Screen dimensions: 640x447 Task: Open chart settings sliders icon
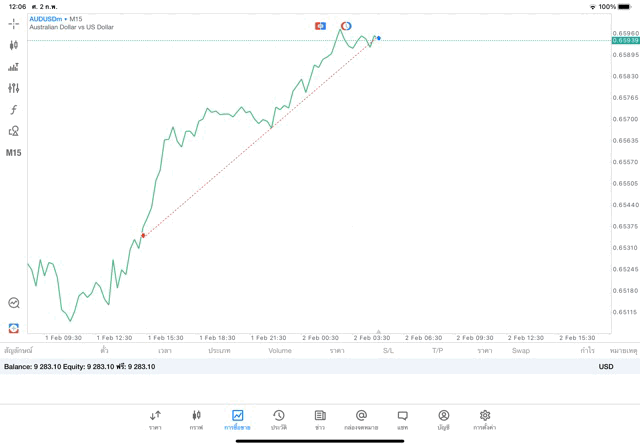(x=13, y=88)
